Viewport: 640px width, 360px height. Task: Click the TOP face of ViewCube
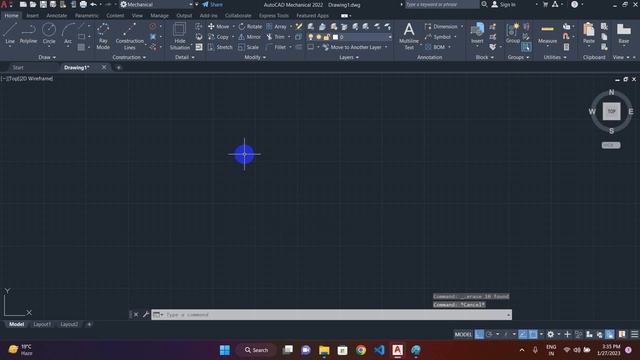click(611, 111)
